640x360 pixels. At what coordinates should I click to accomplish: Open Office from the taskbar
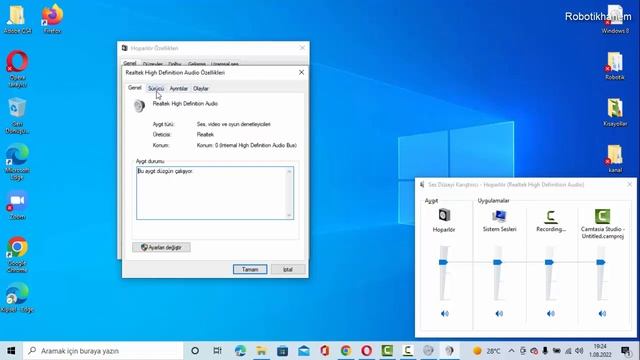(x=325, y=351)
